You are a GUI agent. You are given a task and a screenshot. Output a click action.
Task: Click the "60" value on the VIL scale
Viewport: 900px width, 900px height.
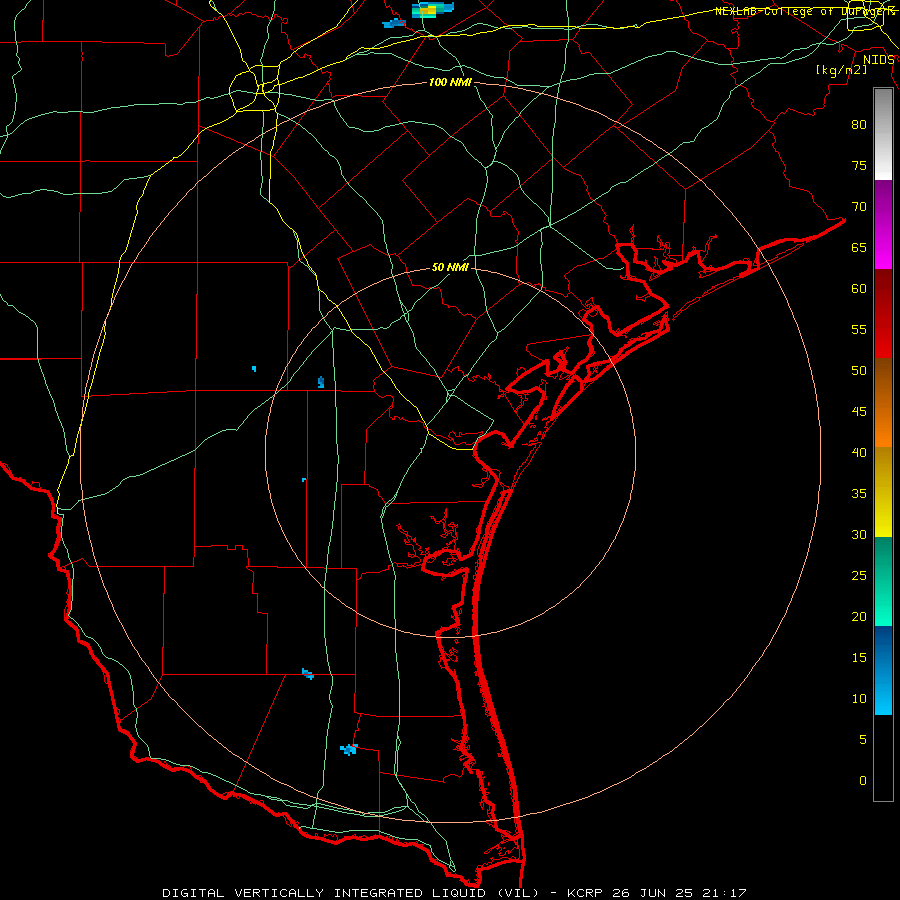pos(859,289)
